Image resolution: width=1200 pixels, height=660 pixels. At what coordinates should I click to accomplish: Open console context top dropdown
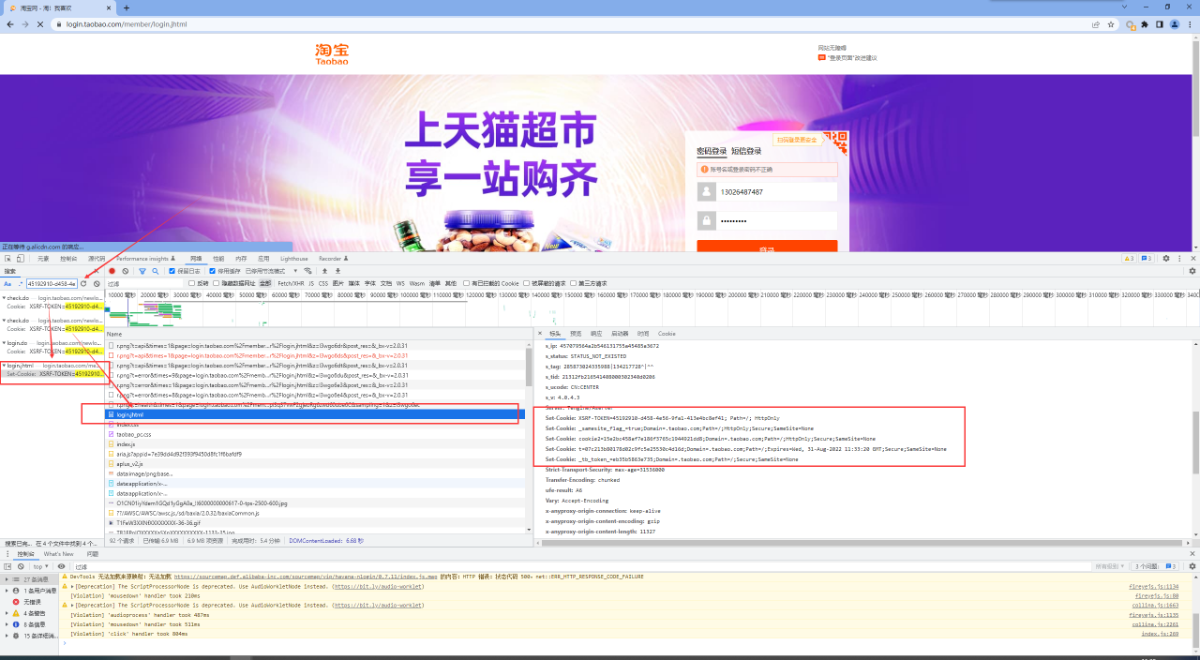40,566
